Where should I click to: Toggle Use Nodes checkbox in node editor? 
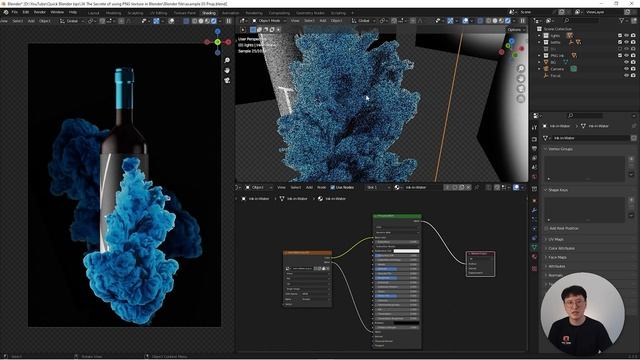(333, 187)
